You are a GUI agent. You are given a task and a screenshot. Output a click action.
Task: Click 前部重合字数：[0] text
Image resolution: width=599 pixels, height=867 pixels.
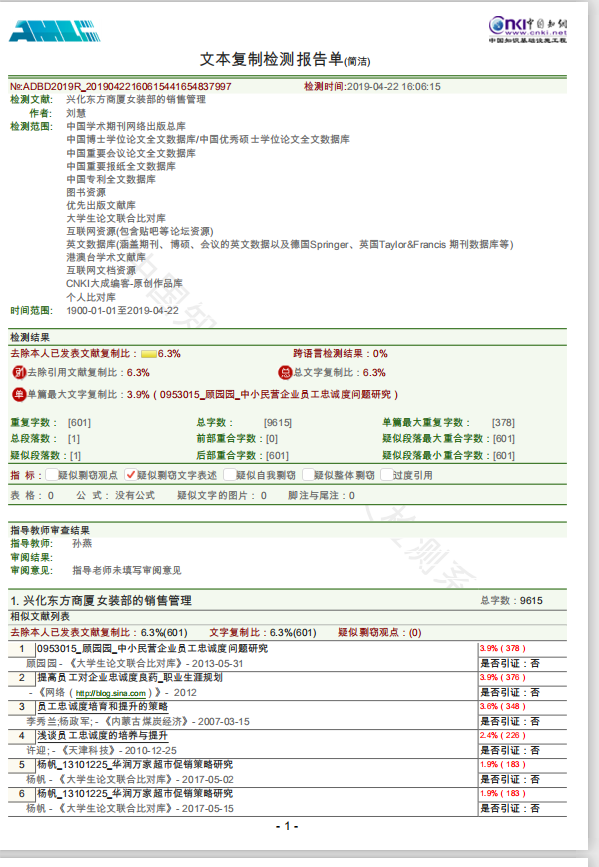tap(237, 438)
